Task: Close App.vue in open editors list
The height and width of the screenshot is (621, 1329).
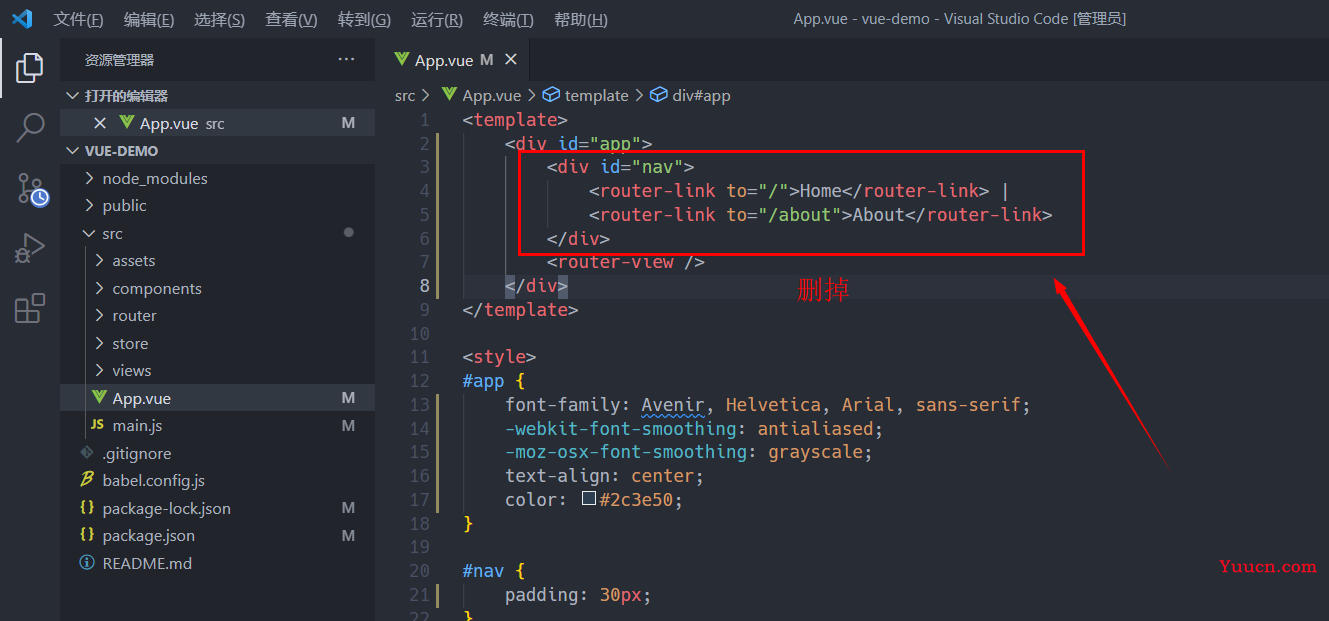Action: tap(100, 123)
